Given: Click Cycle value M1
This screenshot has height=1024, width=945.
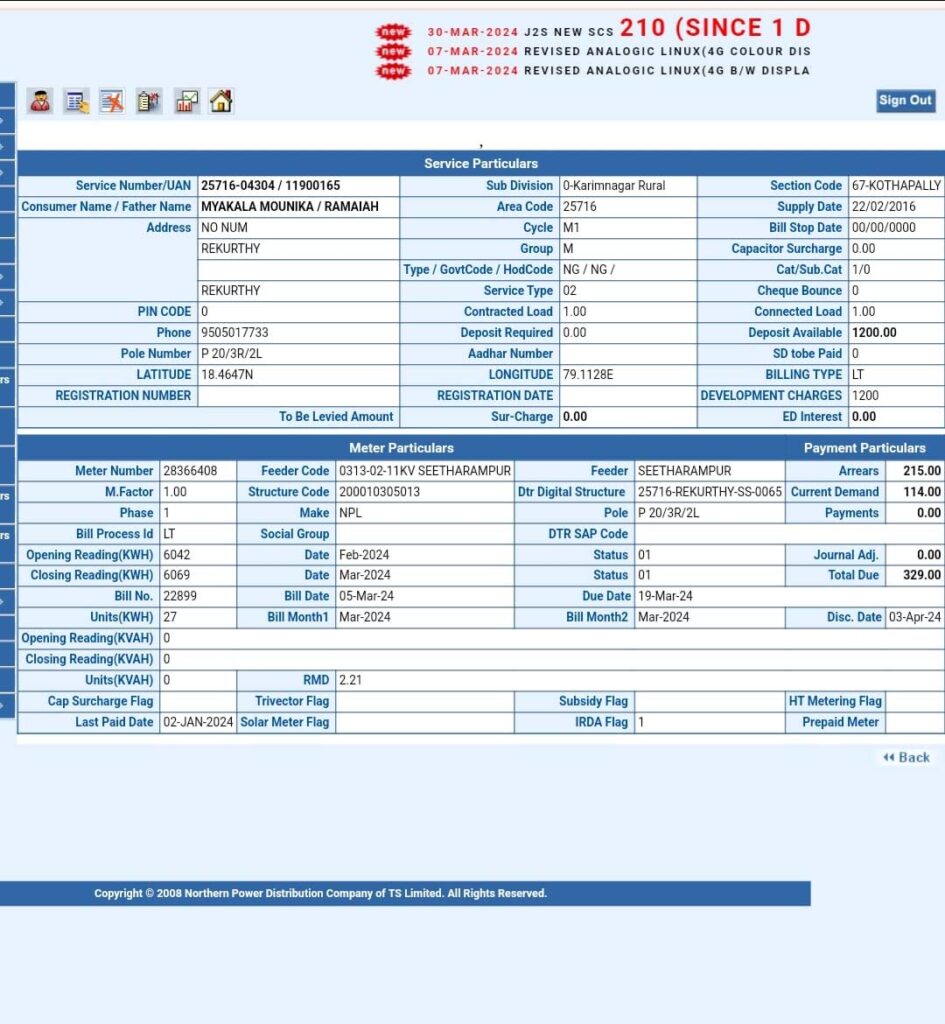Looking at the screenshot, I should coord(571,227).
